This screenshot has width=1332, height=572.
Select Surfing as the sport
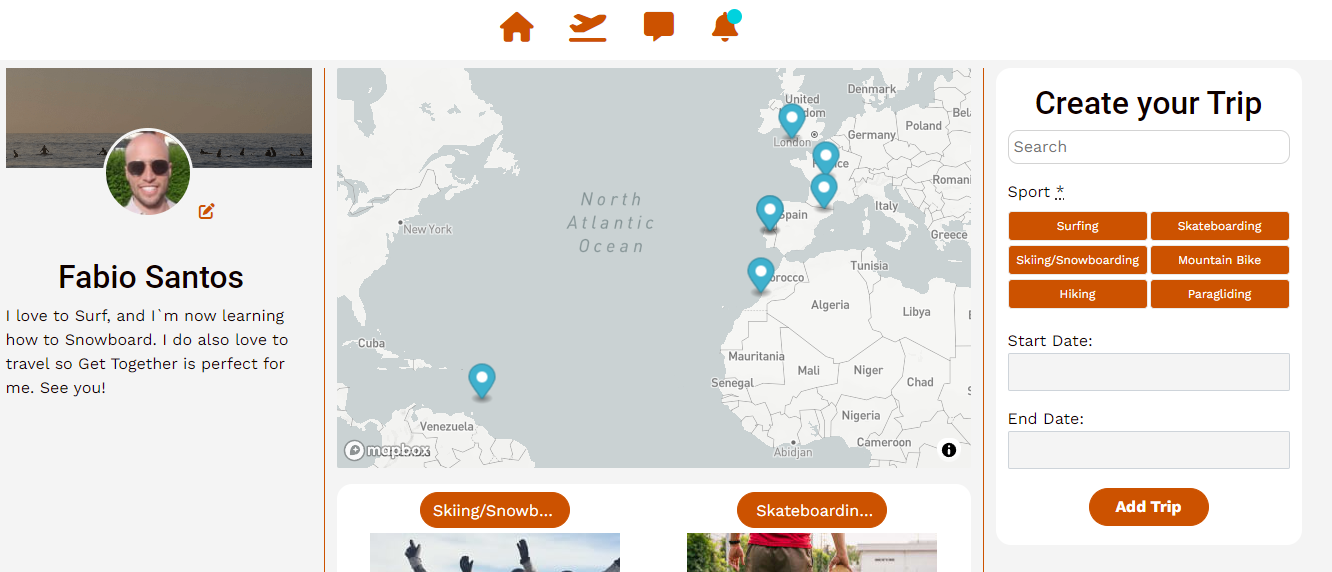[1077, 226]
